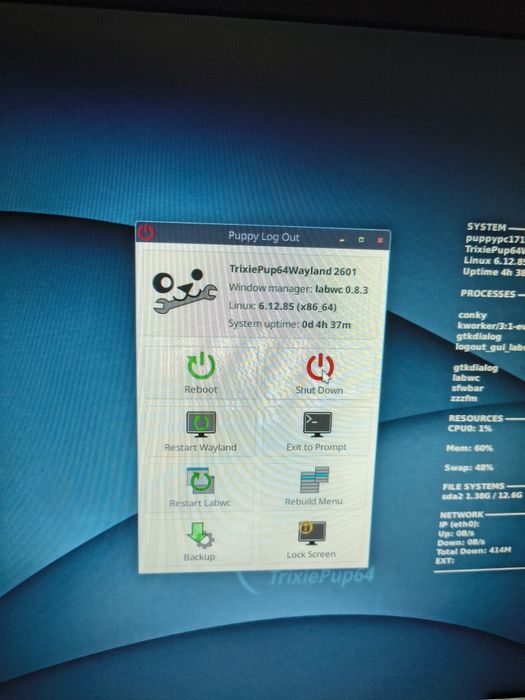Viewport: 525px width, 700px height.
Task: Click the zzzfm process entry
Action: (x=464, y=398)
